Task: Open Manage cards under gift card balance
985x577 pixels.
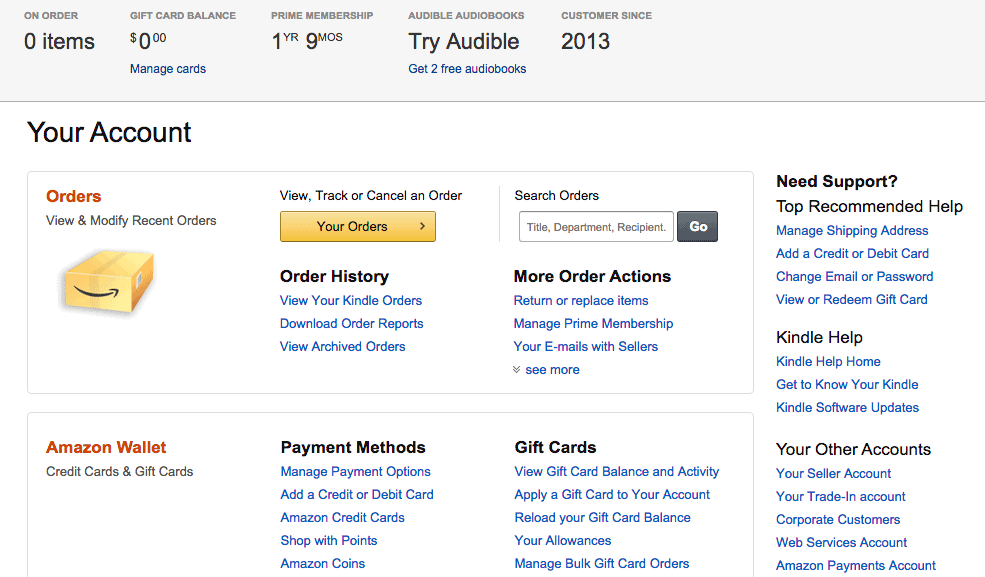Action: click(x=168, y=69)
